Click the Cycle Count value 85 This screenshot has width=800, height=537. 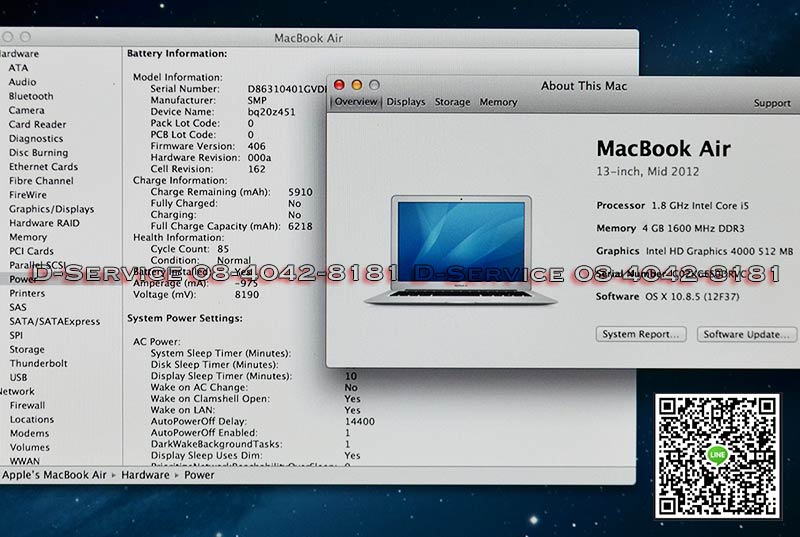coord(223,249)
